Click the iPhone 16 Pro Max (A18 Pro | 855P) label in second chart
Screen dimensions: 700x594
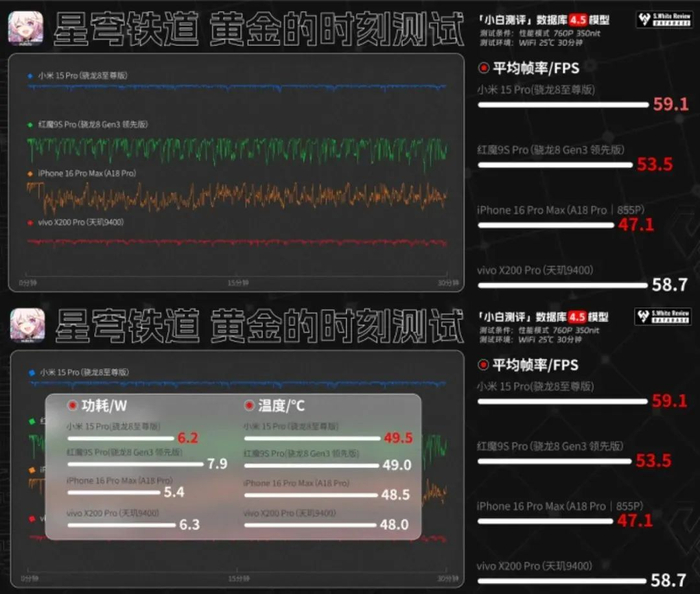click(x=560, y=506)
